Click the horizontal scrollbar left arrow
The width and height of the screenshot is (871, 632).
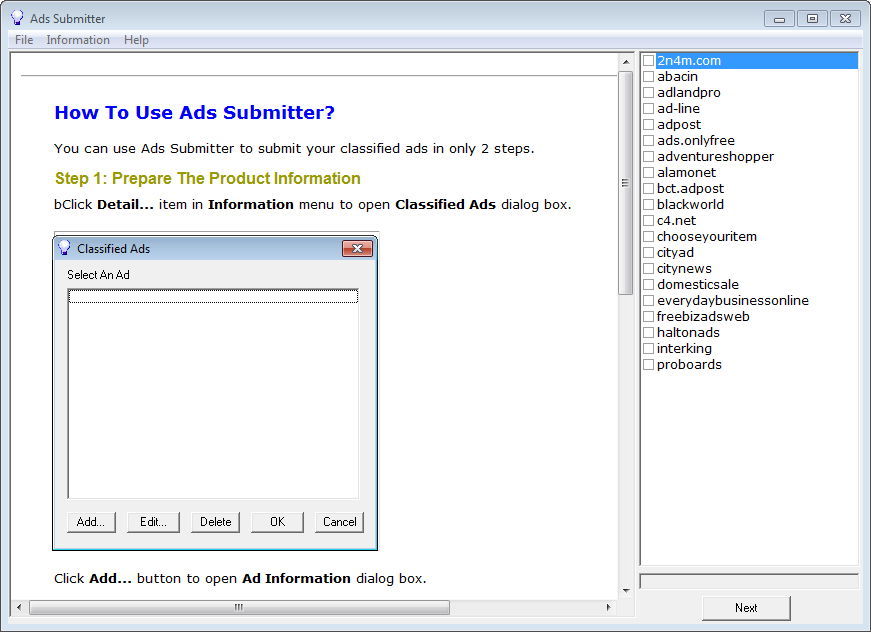pyautogui.click(x=19, y=607)
